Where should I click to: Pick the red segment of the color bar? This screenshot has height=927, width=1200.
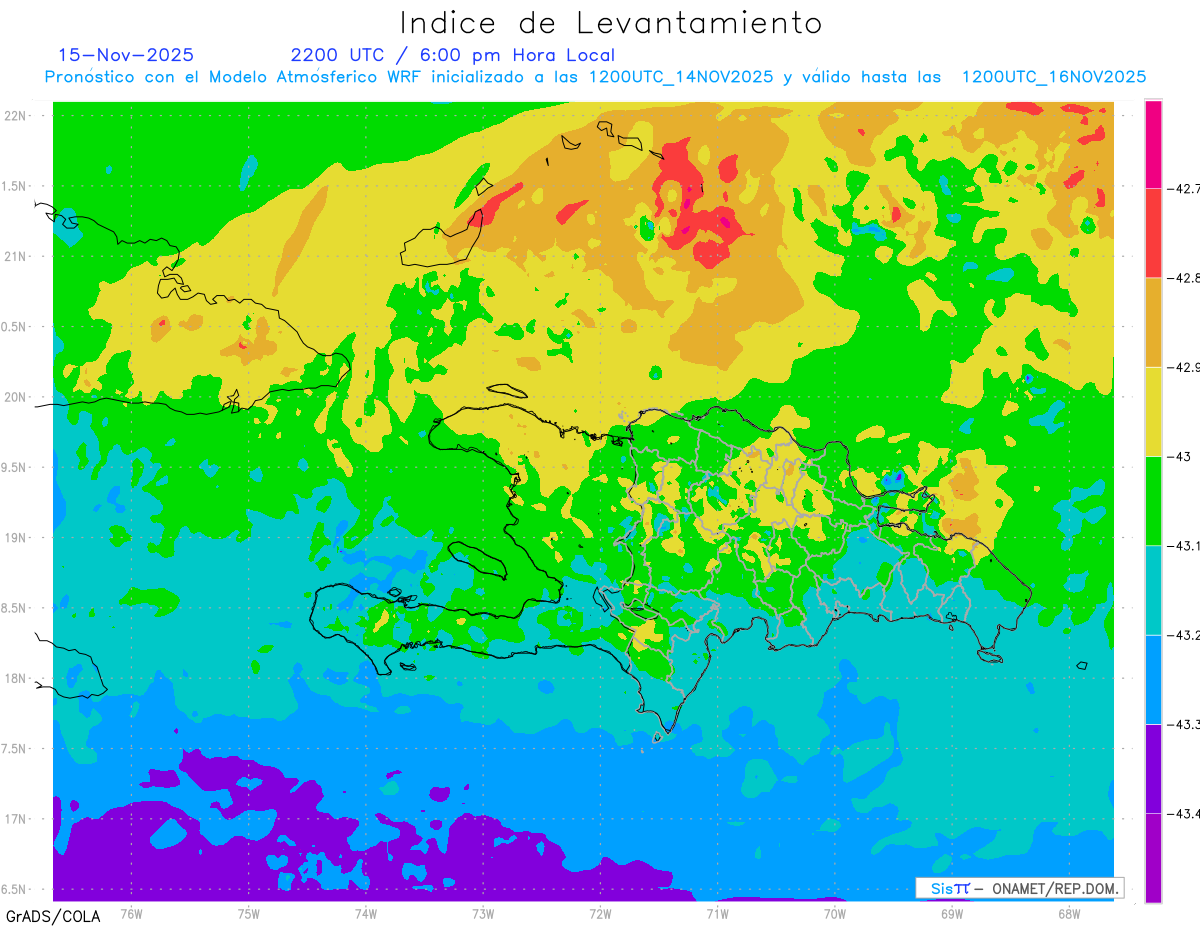[x=1153, y=233]
